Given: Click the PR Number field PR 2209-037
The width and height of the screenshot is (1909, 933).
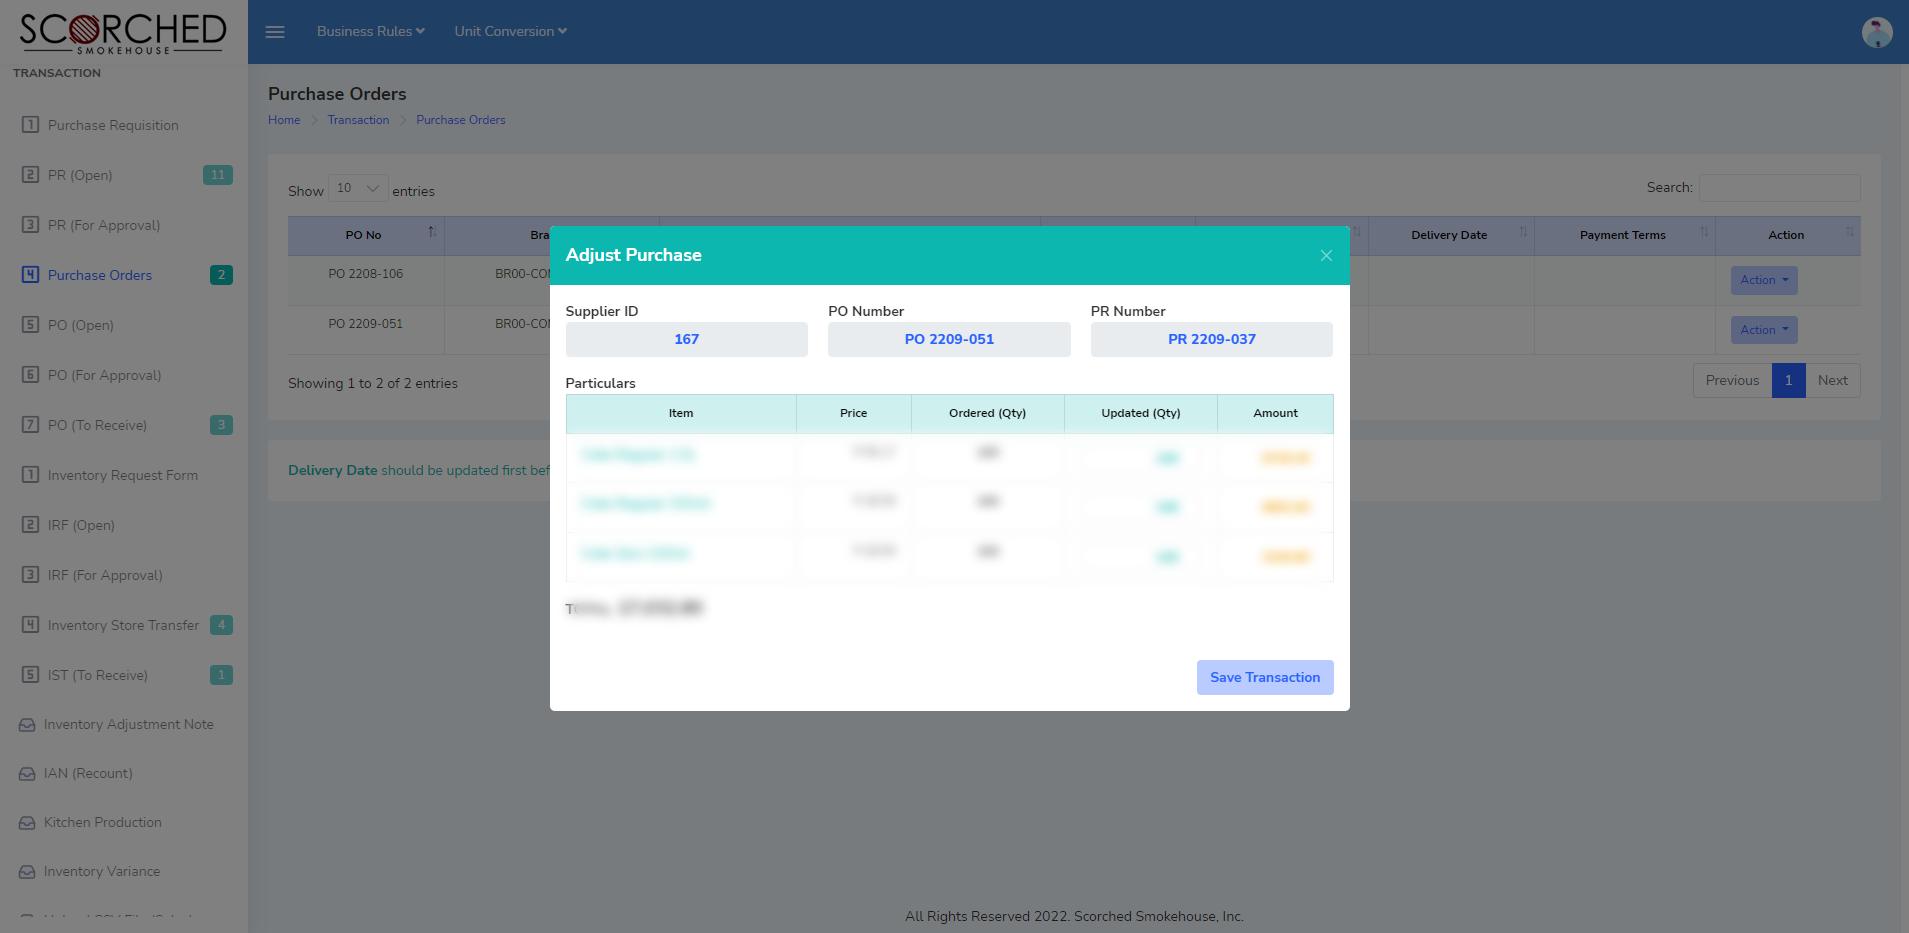Looking at the screenshot, I should tap(1211, 339).
